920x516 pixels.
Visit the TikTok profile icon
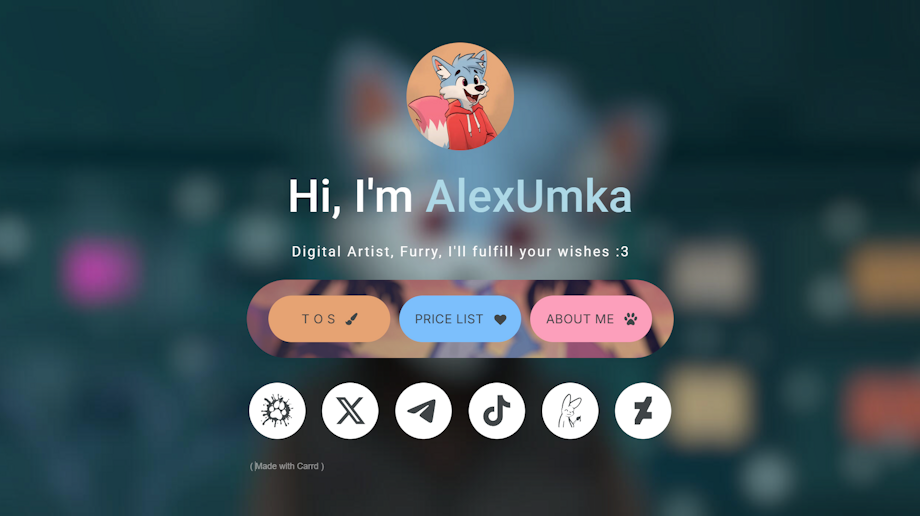coord(497,411)
